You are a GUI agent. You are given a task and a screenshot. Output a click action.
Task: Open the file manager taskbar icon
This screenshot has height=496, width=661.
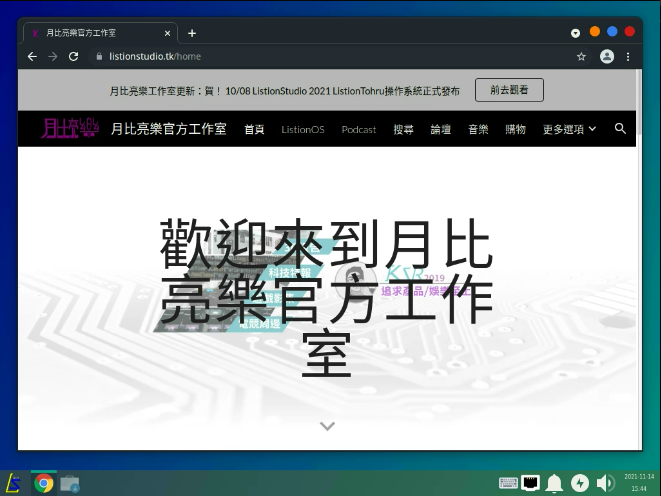pos(70,483)
